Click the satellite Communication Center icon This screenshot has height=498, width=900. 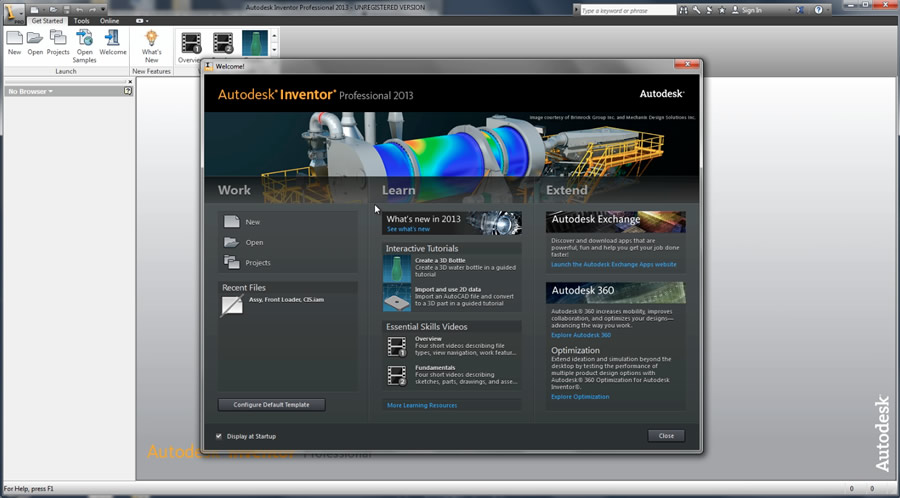(709, 10)
